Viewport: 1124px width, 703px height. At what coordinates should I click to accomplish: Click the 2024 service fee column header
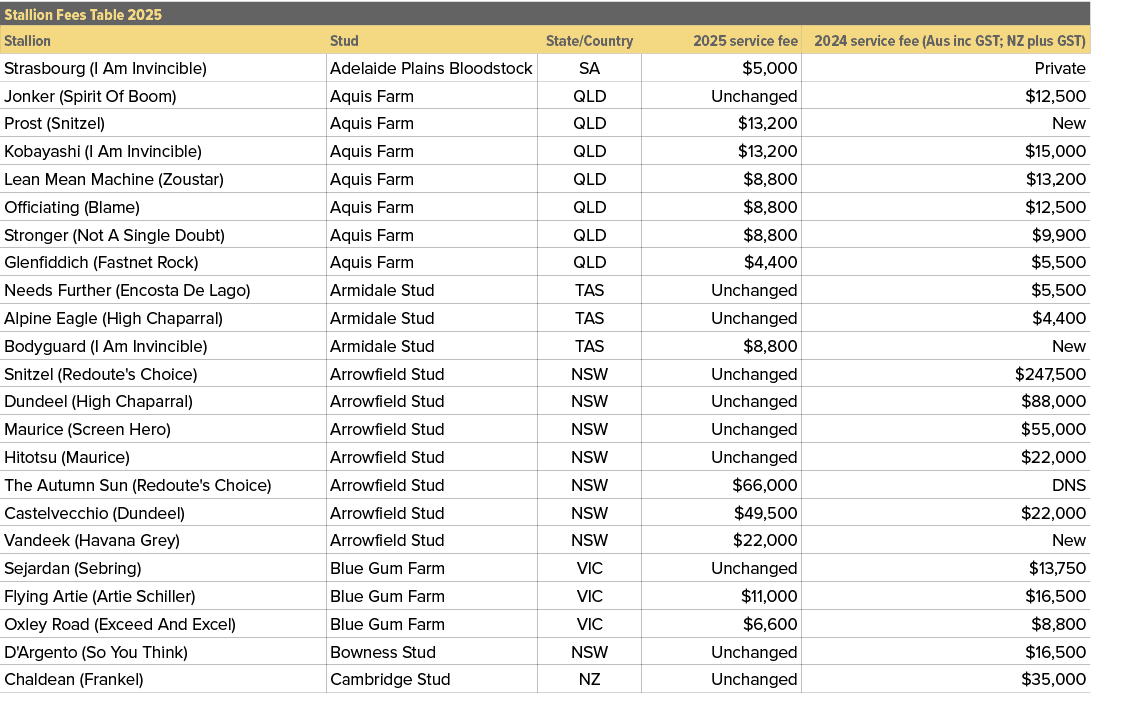coord(948,41)
